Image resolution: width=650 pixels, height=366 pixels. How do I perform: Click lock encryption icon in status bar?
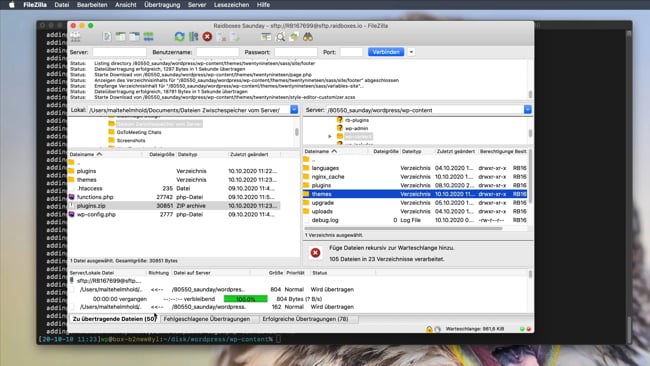(x=429, y=329)
